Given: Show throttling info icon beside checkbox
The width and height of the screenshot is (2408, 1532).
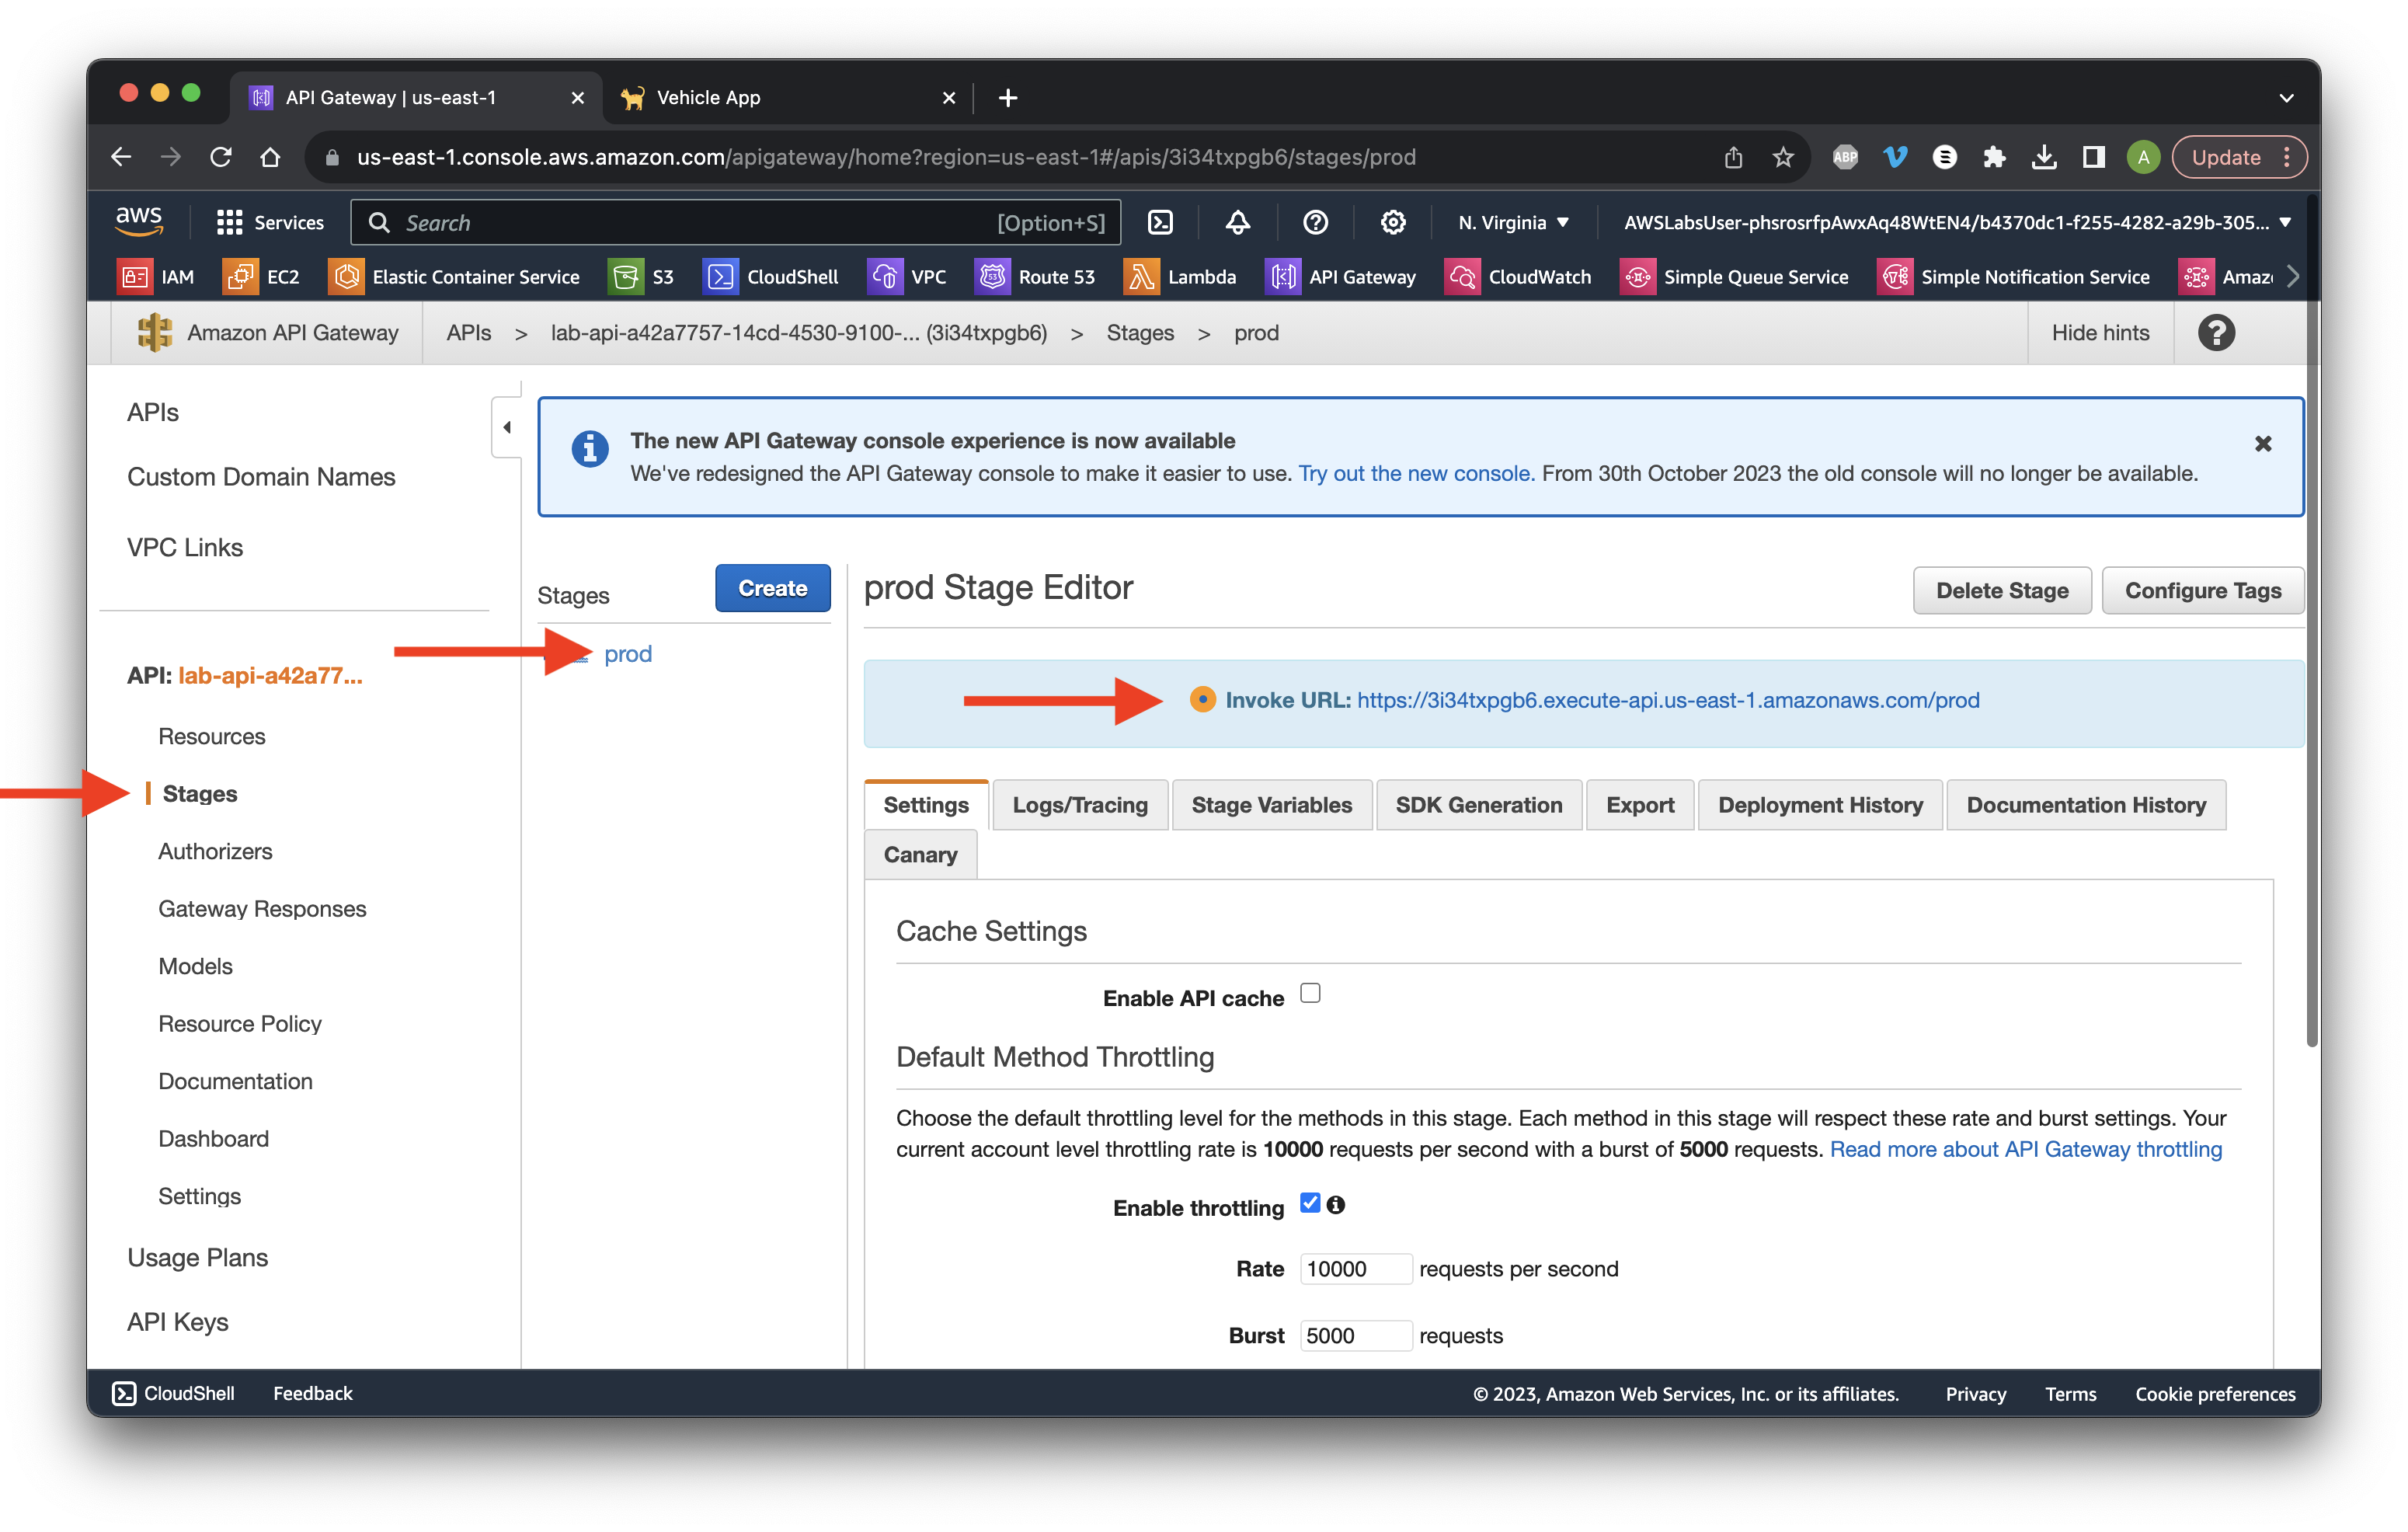Looking at the screenshot, I should pyautogui.click(x=1335, y=1205).
